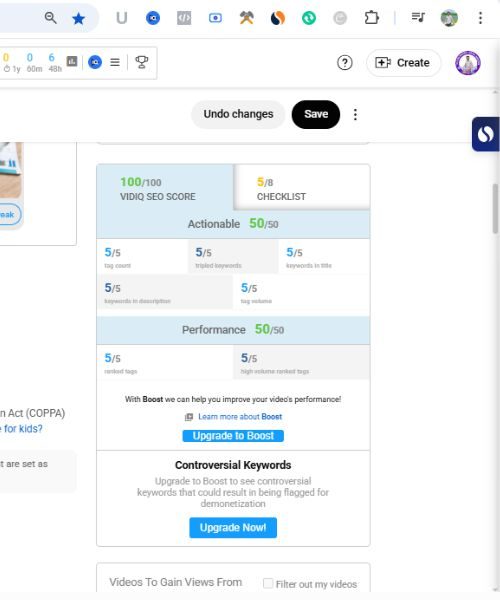The image size is (500, 600).
Task: Click the tag volume 5/5 score
Action: (301, 293)
